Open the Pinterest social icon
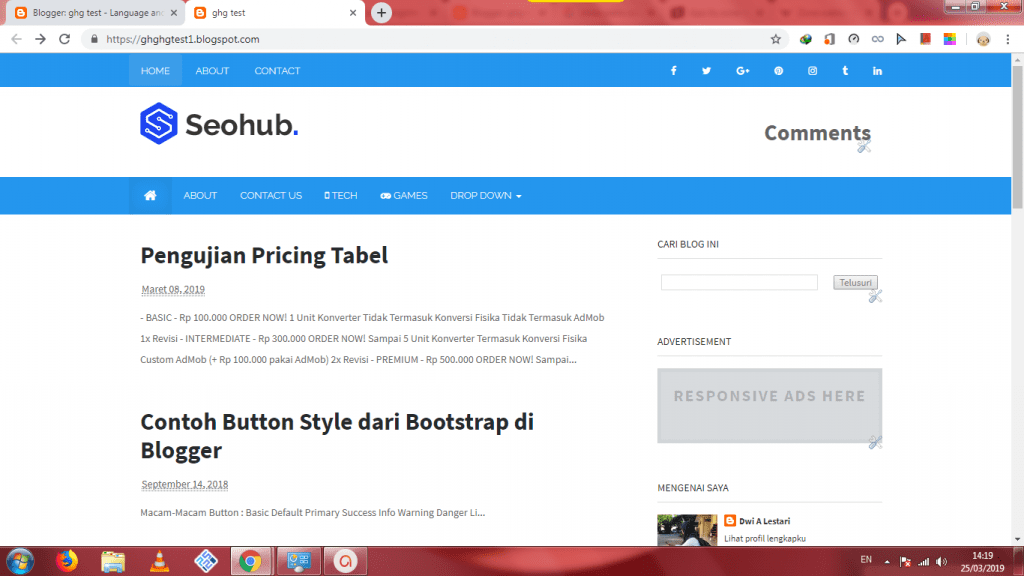 (778, 71)
